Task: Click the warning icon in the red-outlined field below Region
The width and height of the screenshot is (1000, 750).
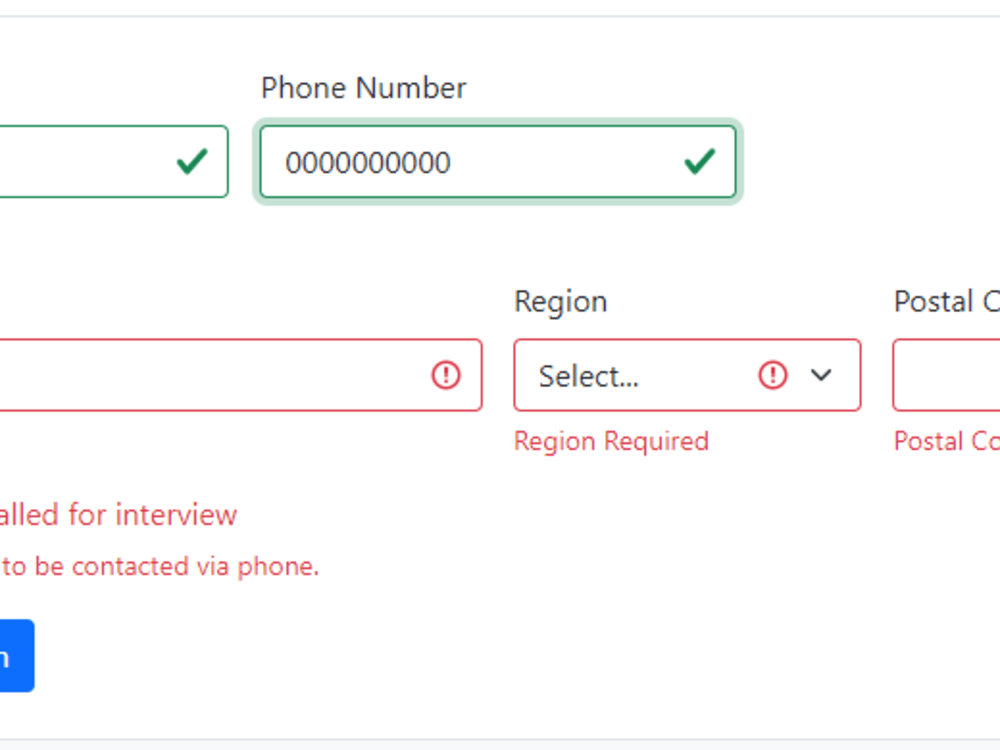Action: (x=772, y=375)
